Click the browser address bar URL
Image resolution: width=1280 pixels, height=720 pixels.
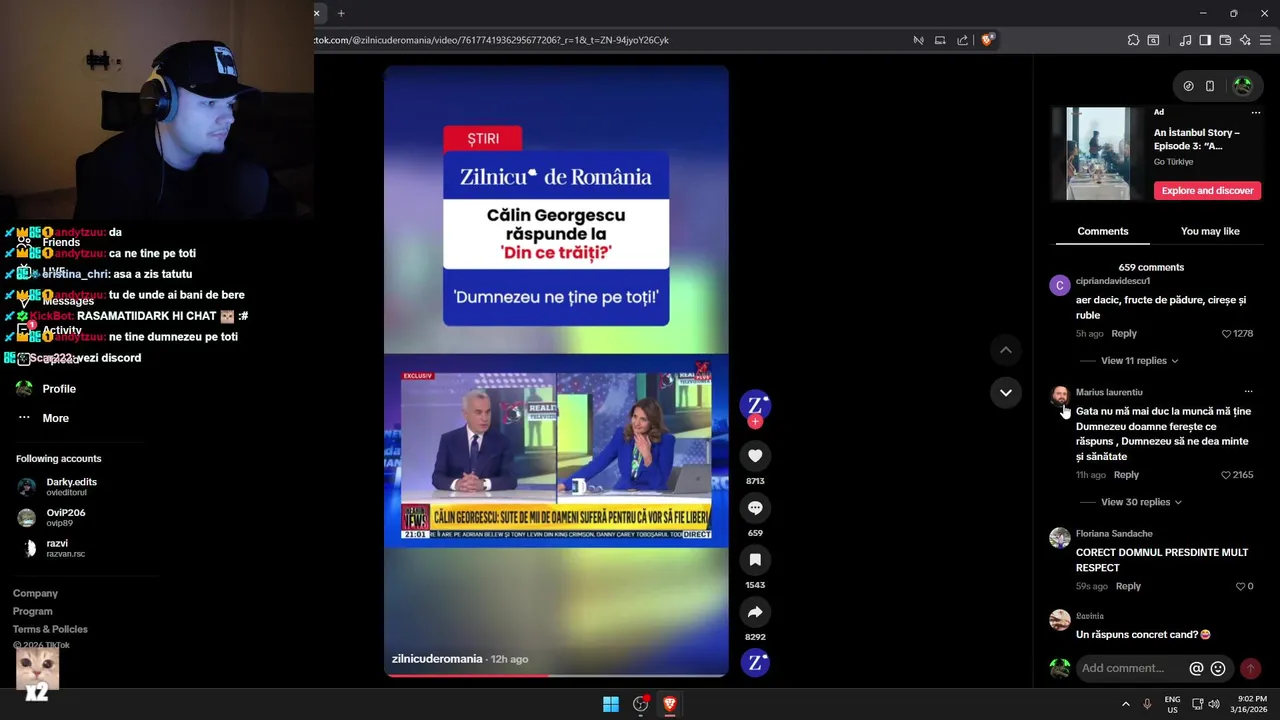tap(492, 40)
